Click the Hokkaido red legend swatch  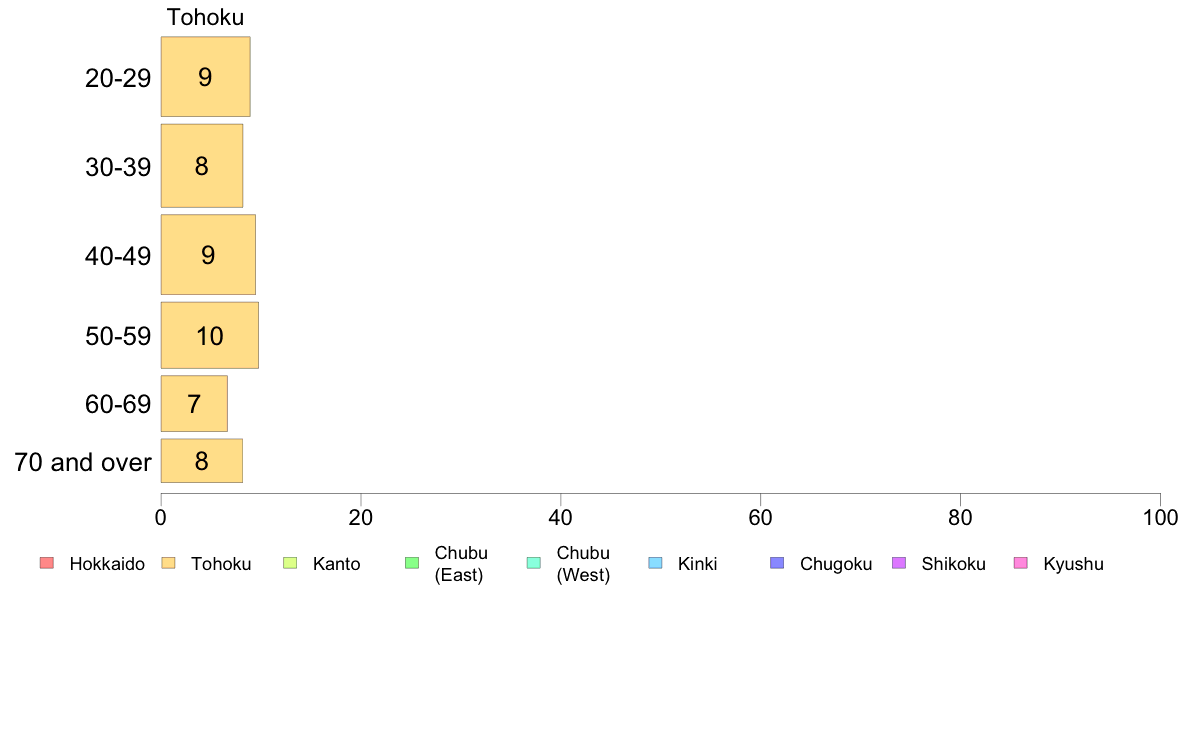[x=47, y=564]
